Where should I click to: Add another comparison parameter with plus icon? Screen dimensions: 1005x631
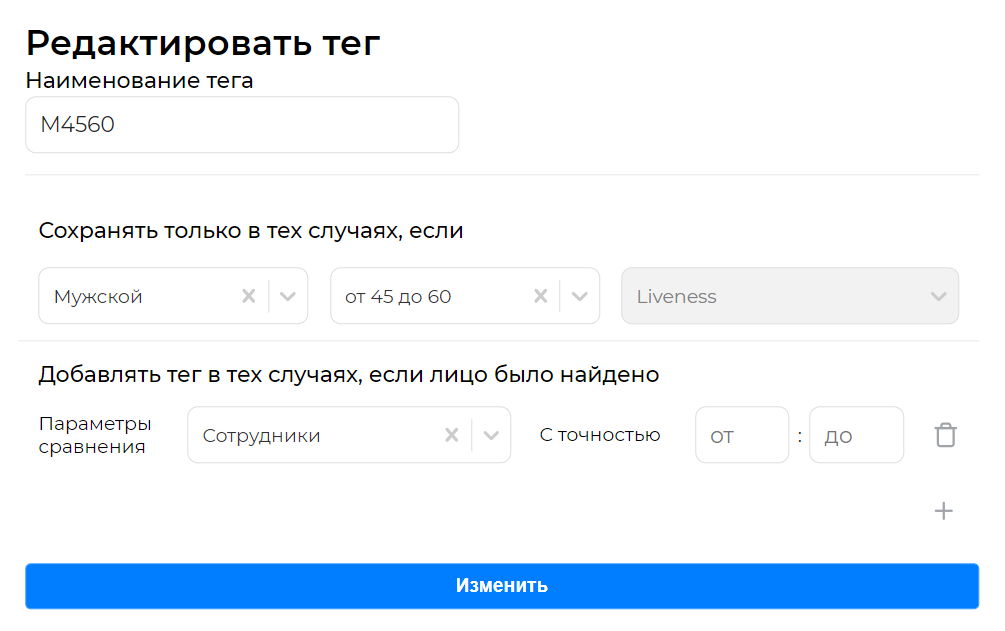click(943, 510)
